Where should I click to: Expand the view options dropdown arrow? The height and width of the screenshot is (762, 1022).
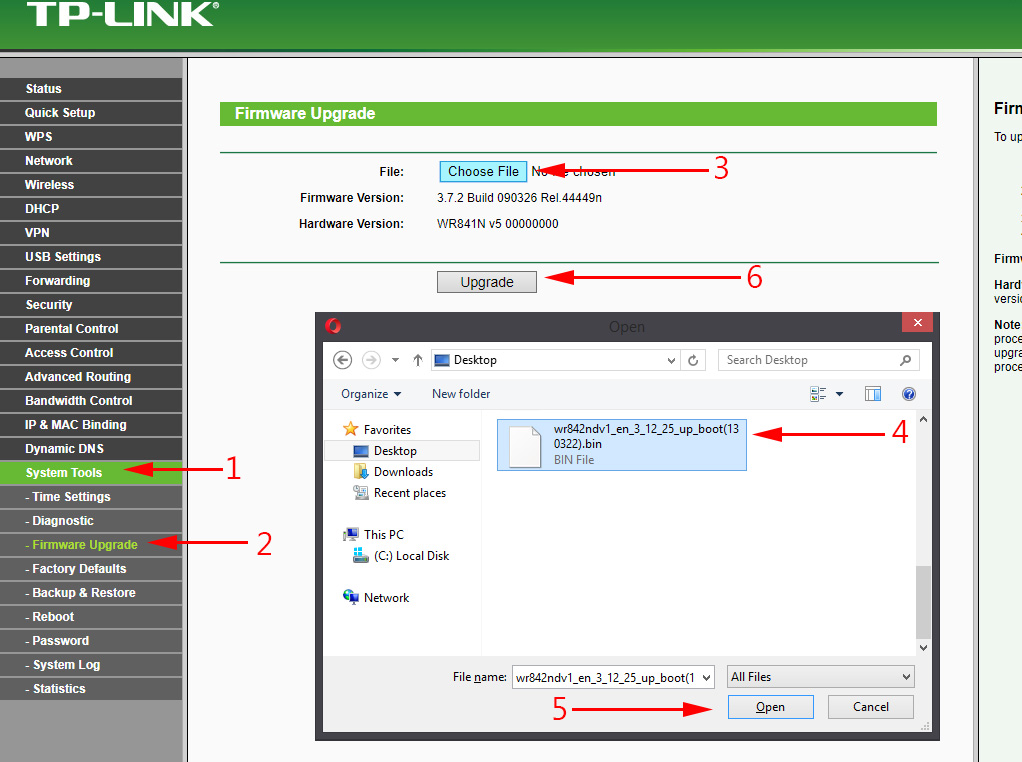(840, 394)
